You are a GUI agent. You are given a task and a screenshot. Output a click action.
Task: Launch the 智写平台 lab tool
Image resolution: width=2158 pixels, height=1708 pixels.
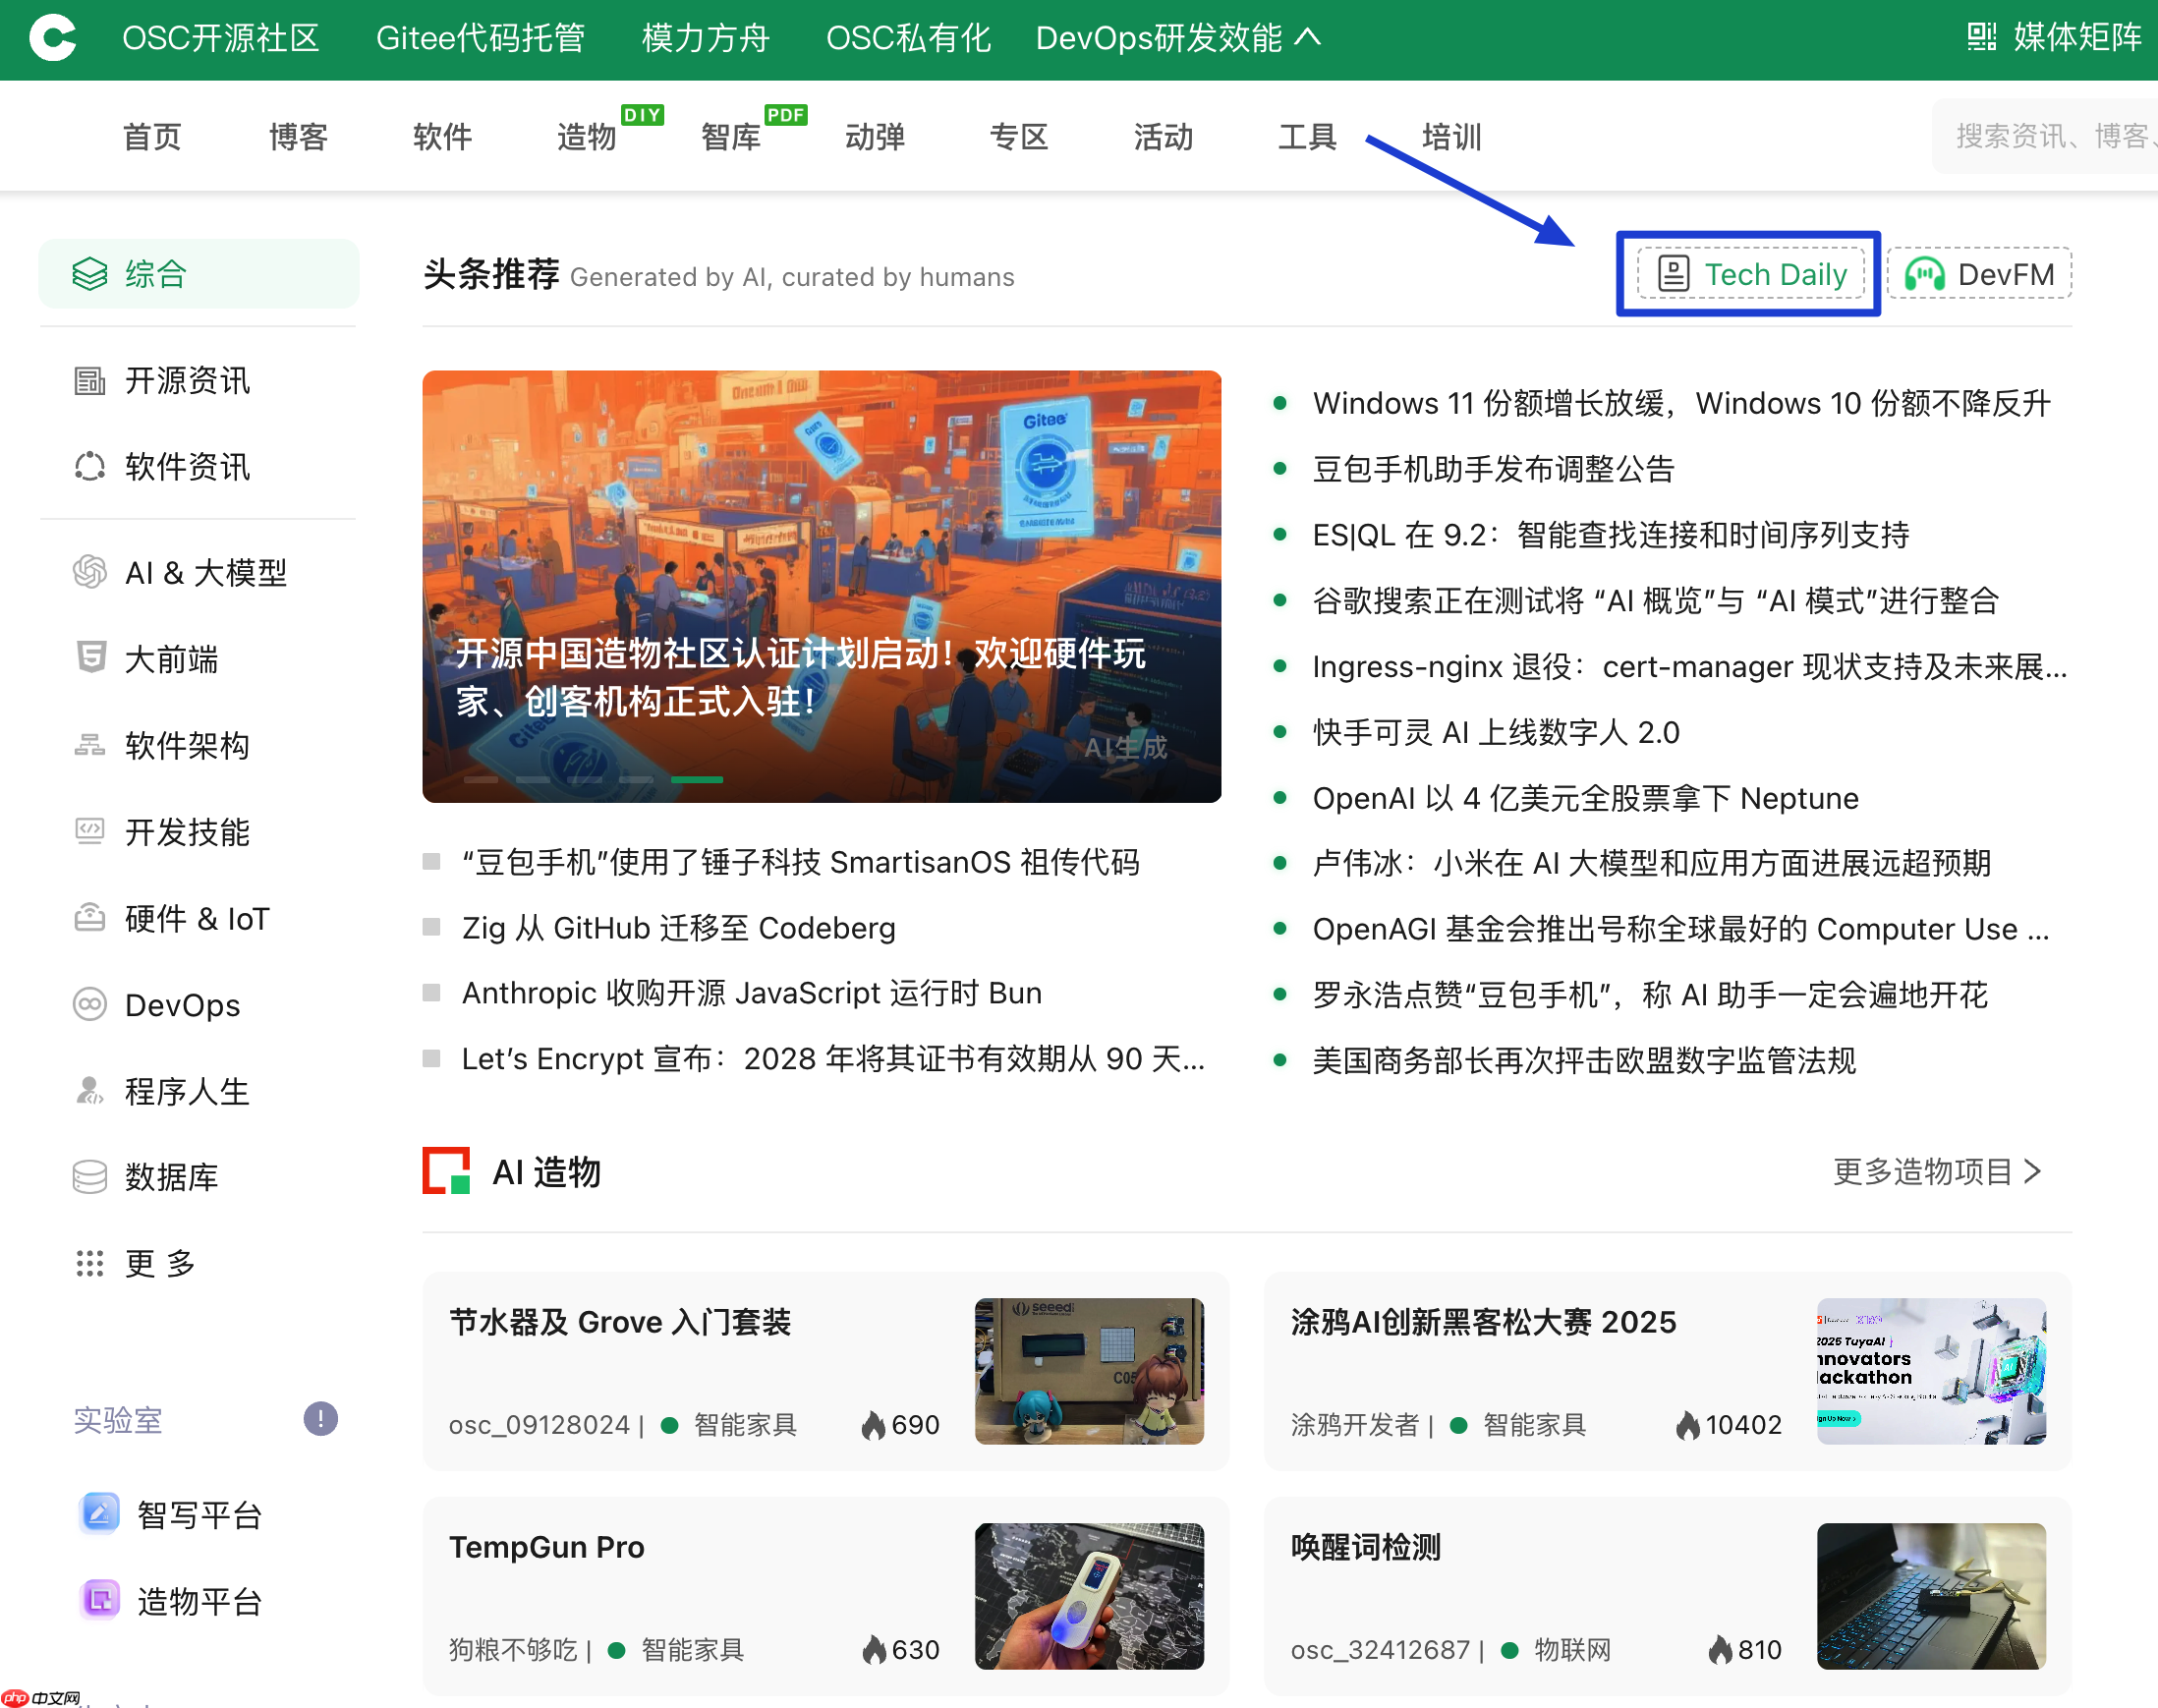coord(199,1513)
